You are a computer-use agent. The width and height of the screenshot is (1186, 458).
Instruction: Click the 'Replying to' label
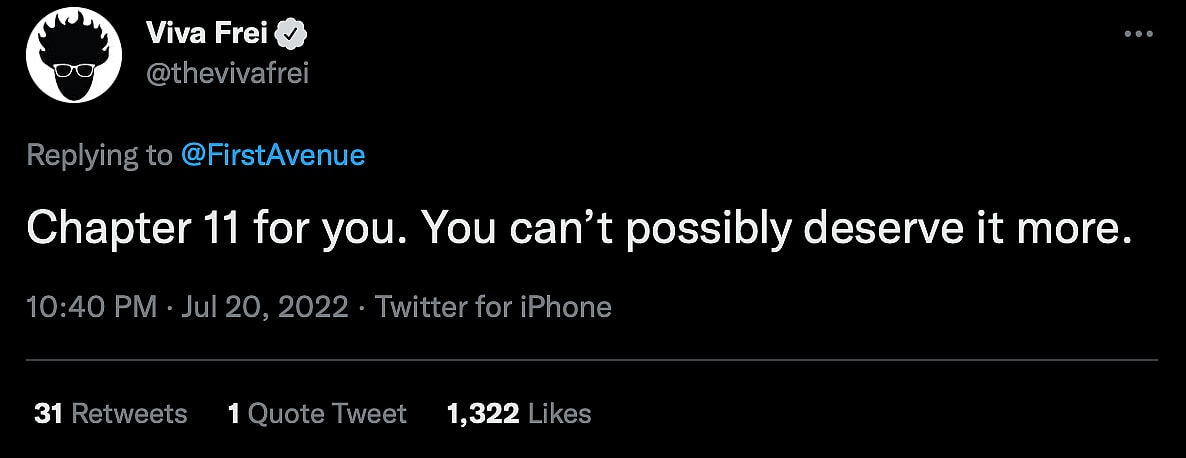(x=100, y=155)
